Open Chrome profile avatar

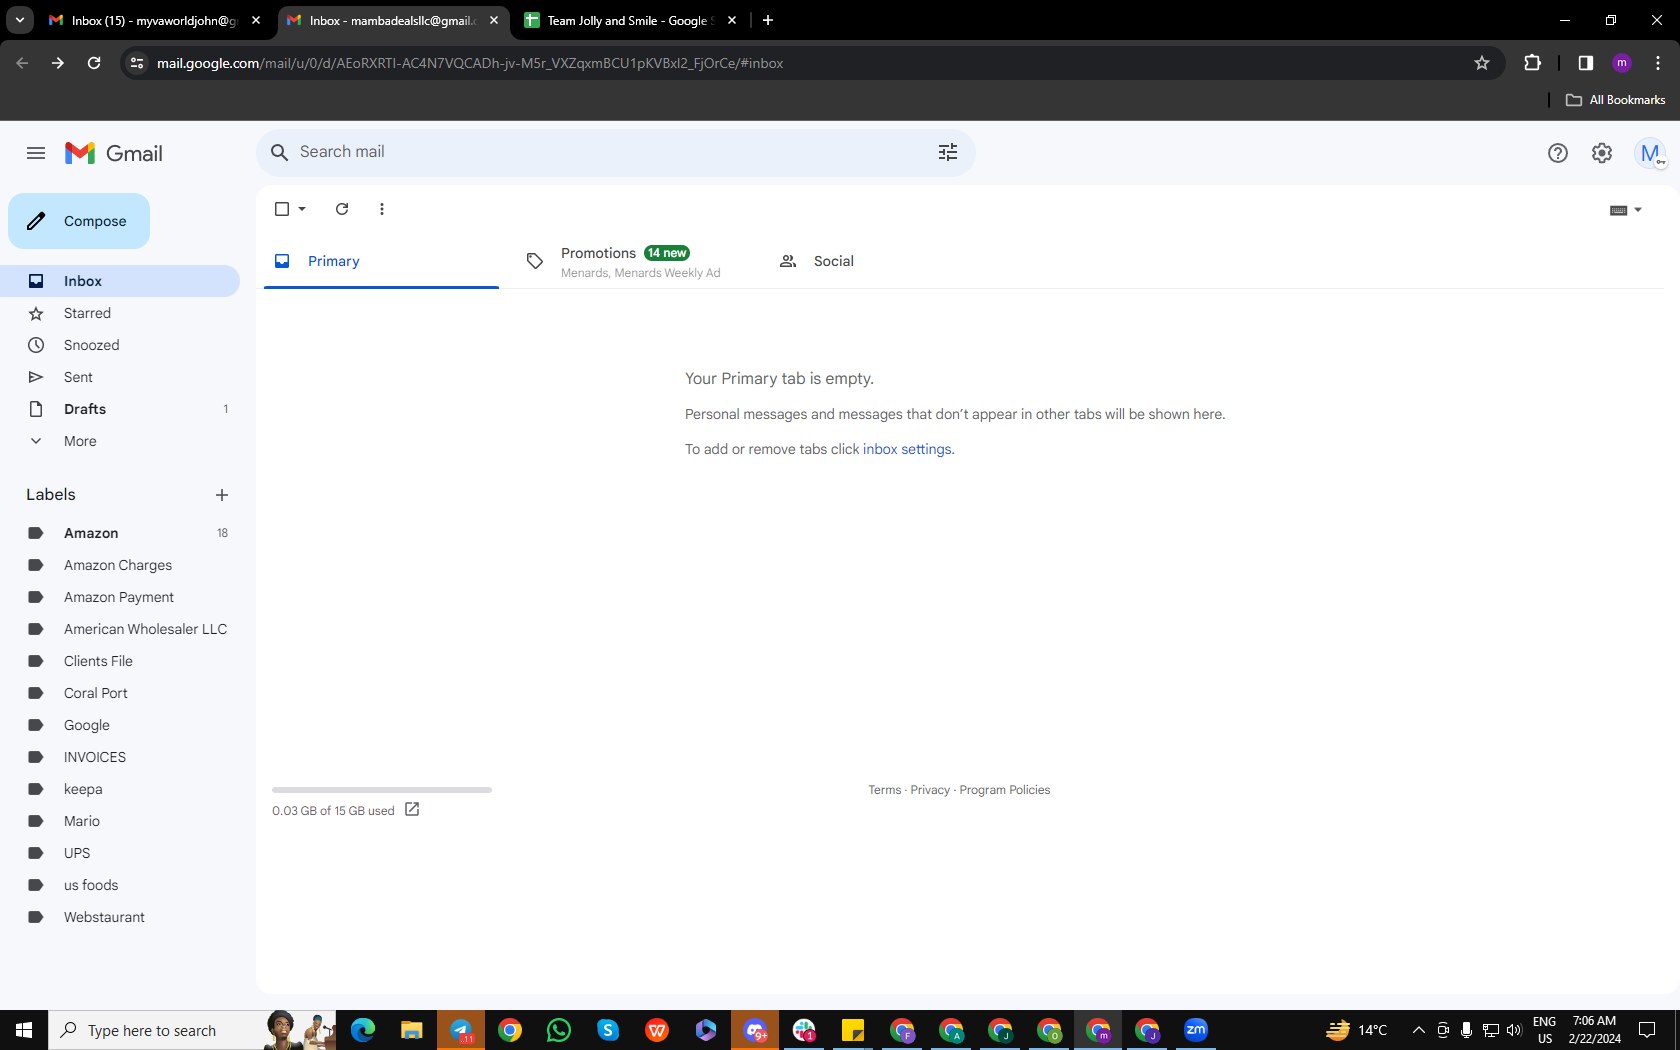pyautogui.click(x=1622, y=63)
